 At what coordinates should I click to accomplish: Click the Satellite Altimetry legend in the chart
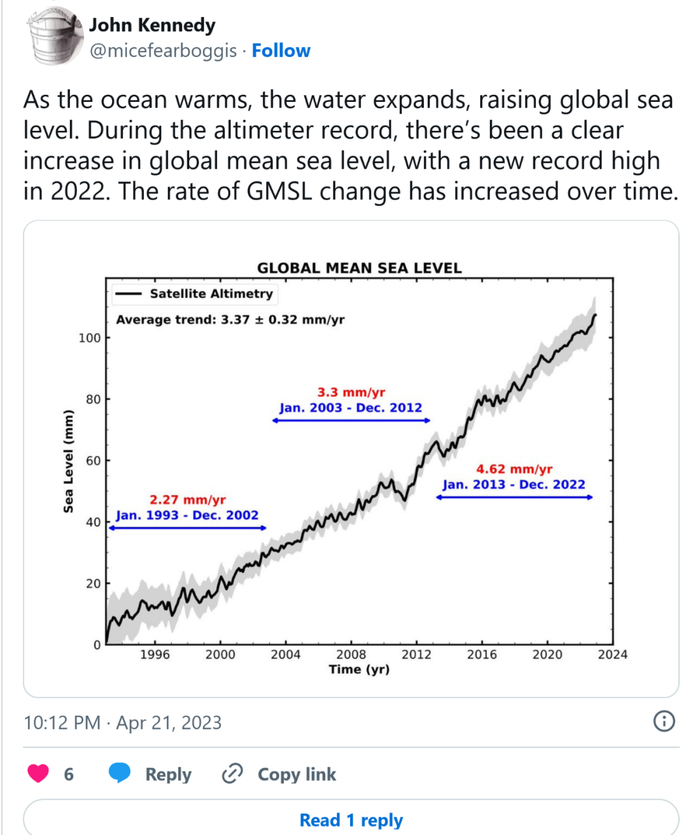[x=210, y=294]
